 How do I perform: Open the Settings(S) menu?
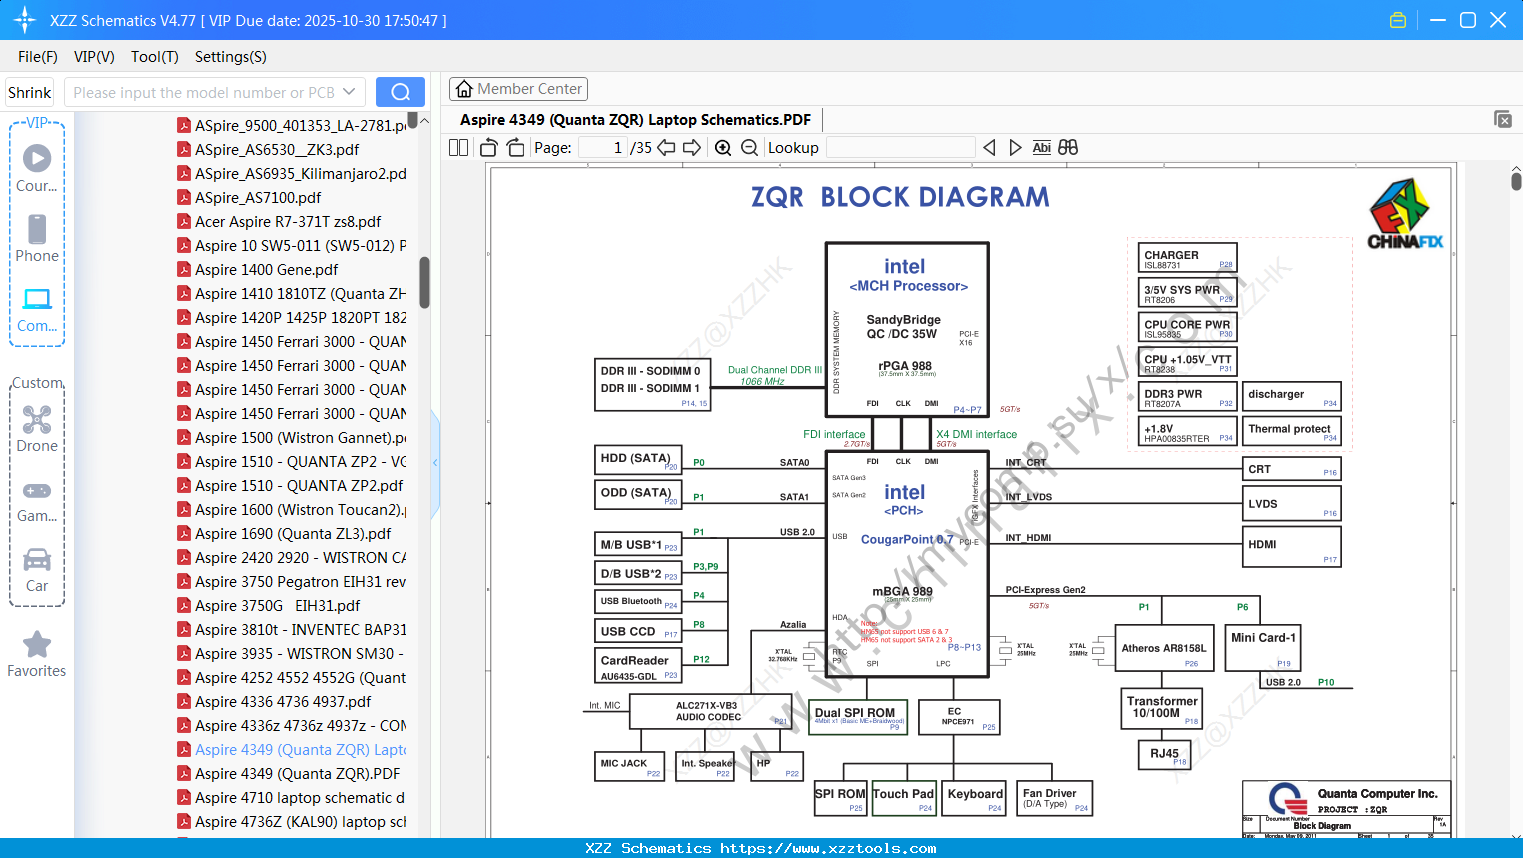click(231, 57)
